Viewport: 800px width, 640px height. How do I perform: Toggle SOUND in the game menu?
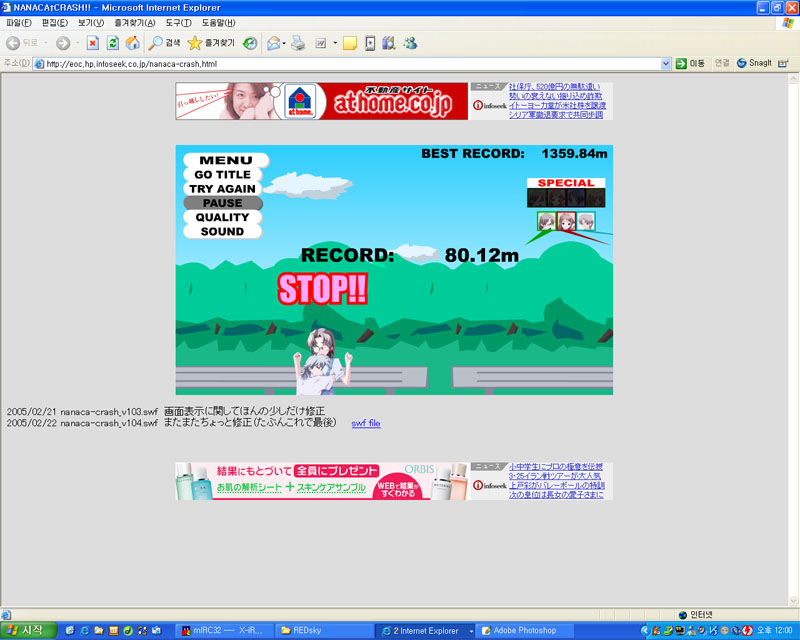[222, 231]
